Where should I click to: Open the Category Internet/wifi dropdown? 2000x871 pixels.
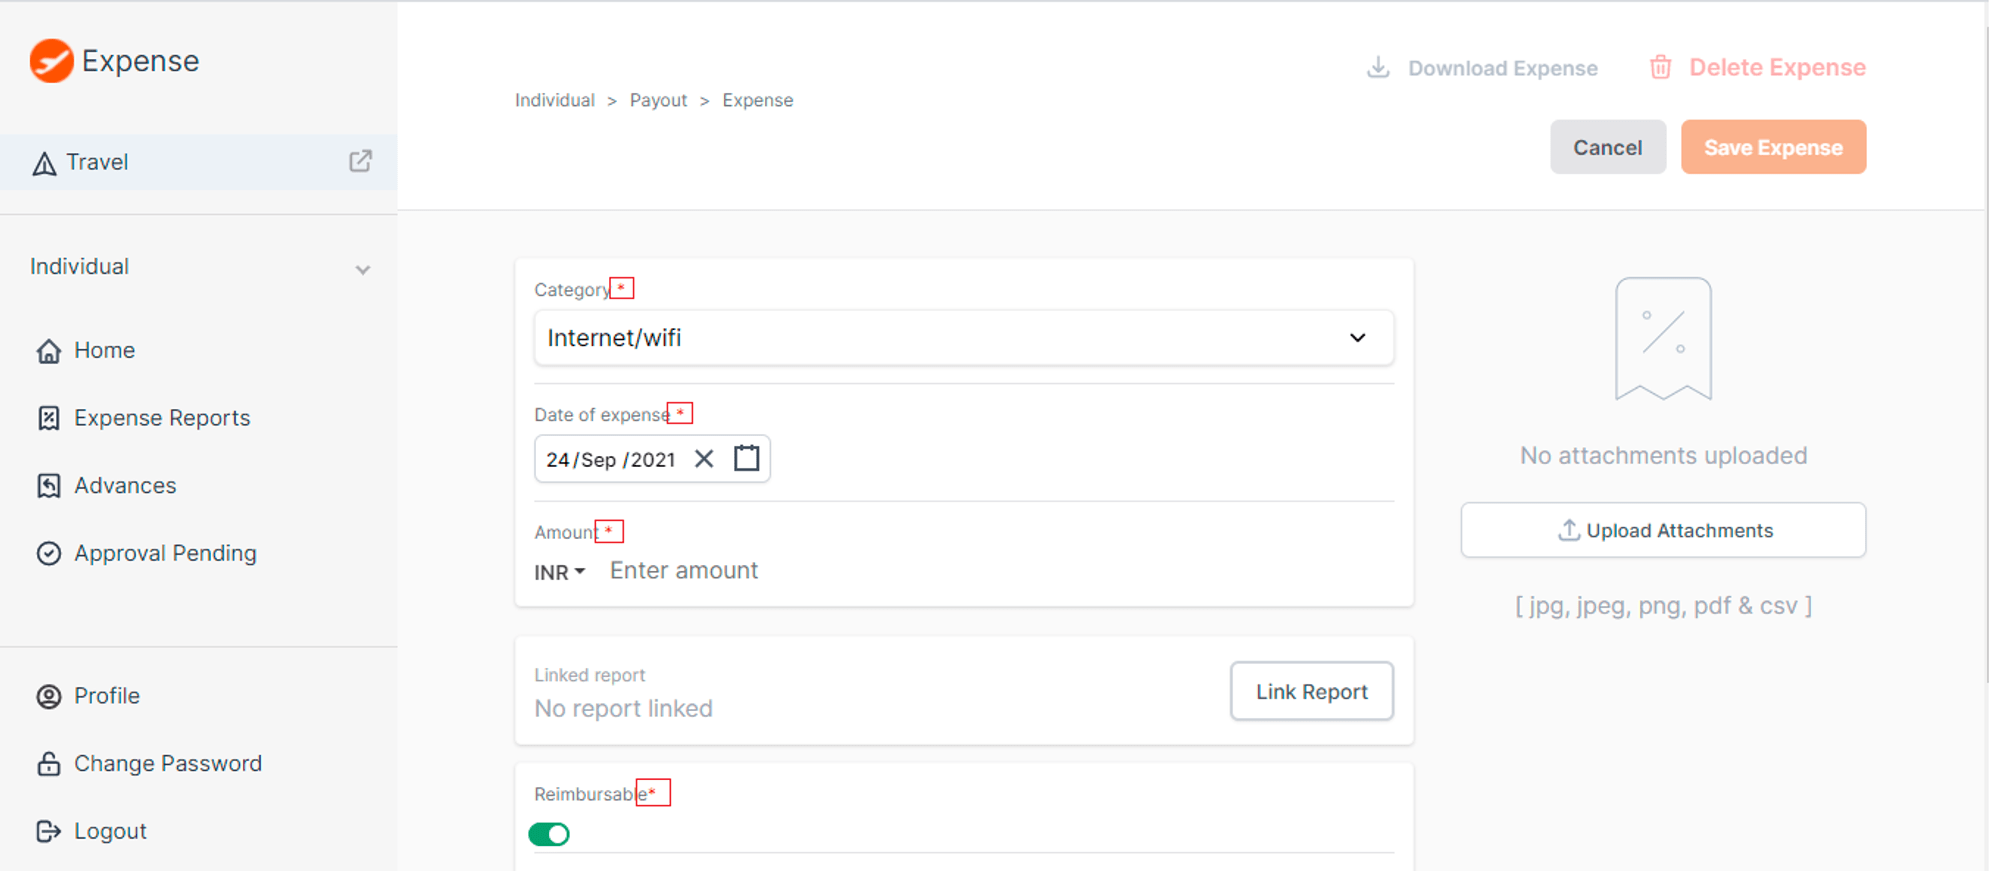(963, 338)
